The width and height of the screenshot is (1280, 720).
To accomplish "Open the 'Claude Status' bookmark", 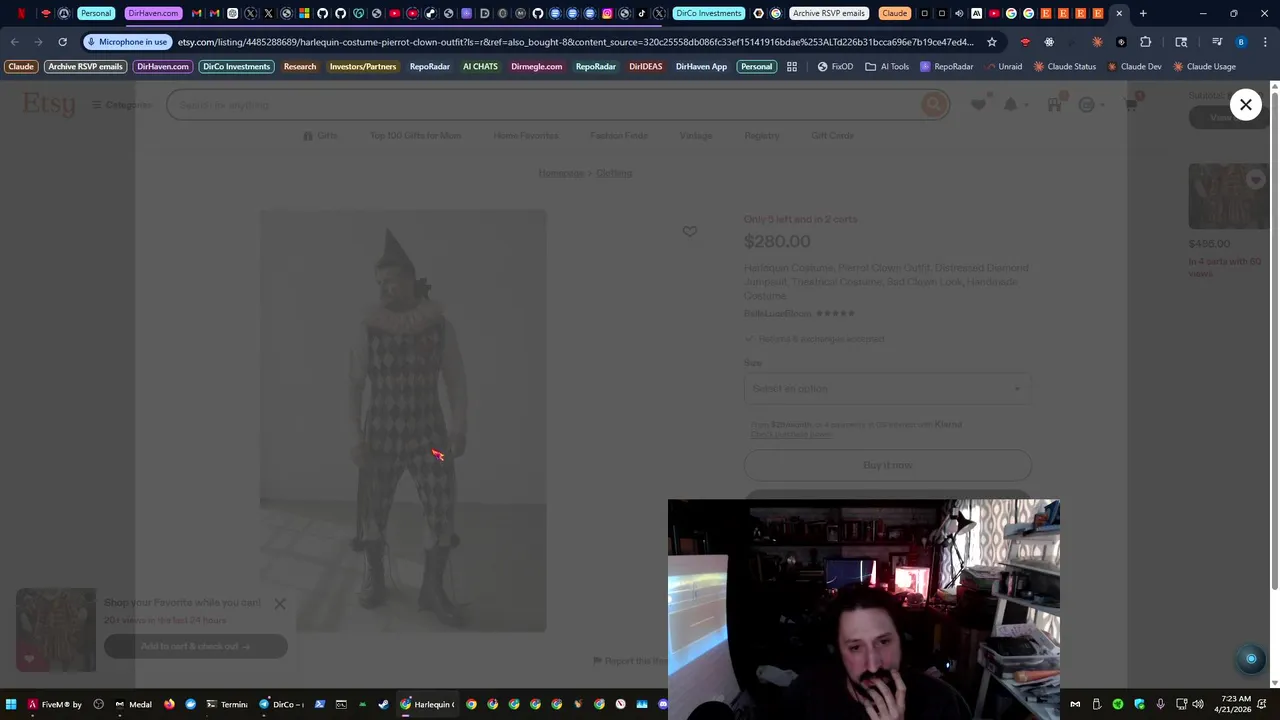I will (x=1065, y=66).
